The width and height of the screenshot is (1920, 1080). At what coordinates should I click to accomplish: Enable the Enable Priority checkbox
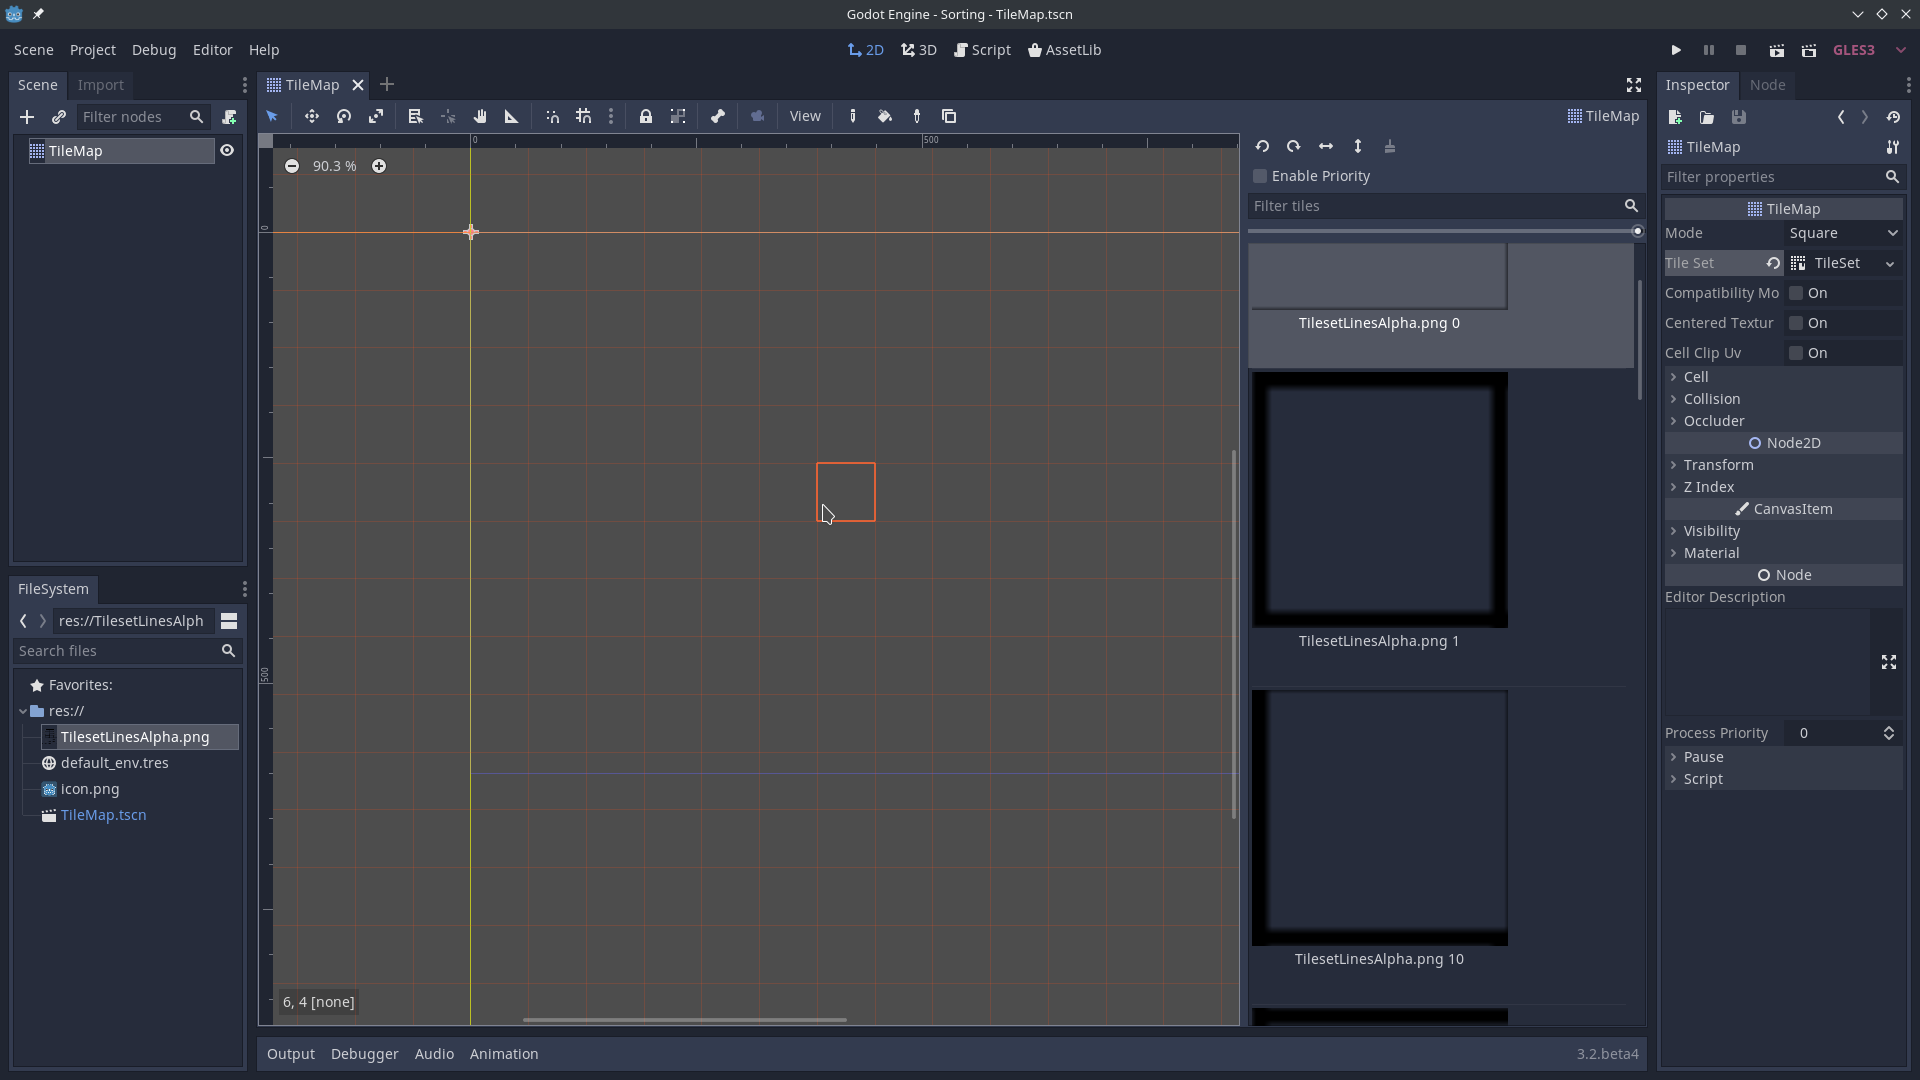click(1260, 176)
